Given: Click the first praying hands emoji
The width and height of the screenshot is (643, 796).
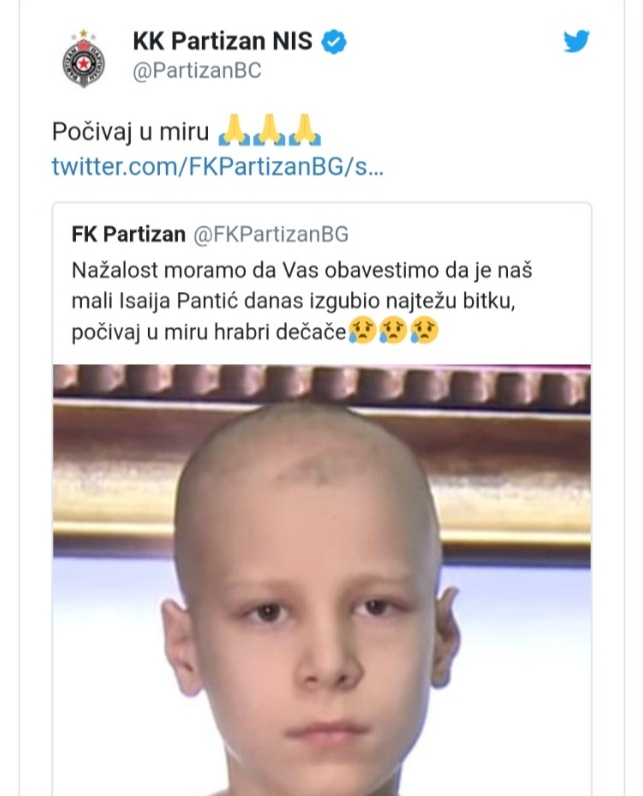Looking at the screenshot, I should pos(234,130).
